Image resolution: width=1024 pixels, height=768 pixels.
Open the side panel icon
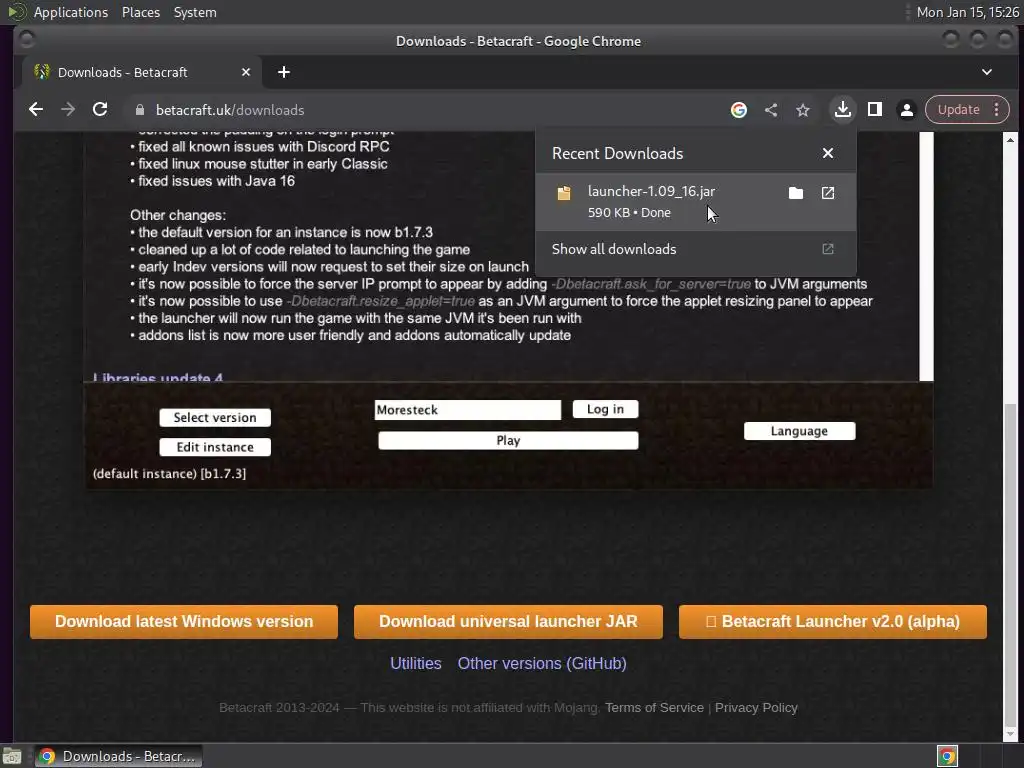pyautogui.click(x=874, y=110)
